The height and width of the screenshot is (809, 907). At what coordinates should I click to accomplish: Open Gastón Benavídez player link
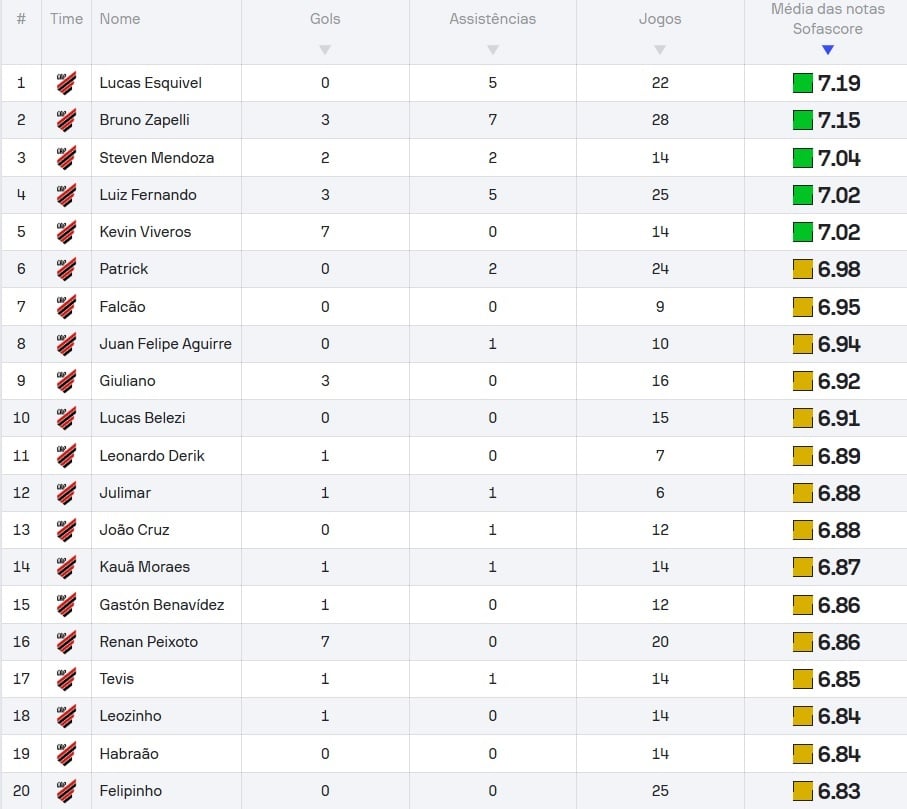pos(161,605)
